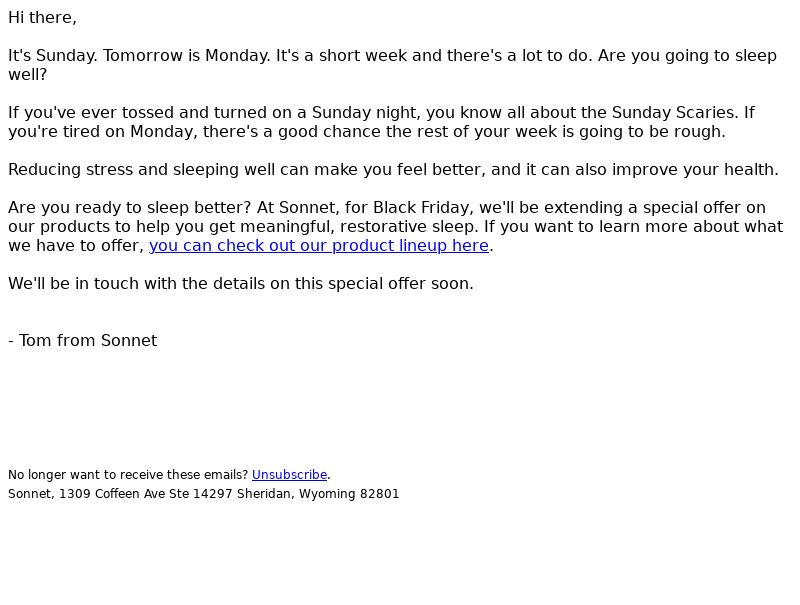Screen dimensions: 800x605
Task: Click the word 'Sheridan' in the address
Action: (264, 494)
